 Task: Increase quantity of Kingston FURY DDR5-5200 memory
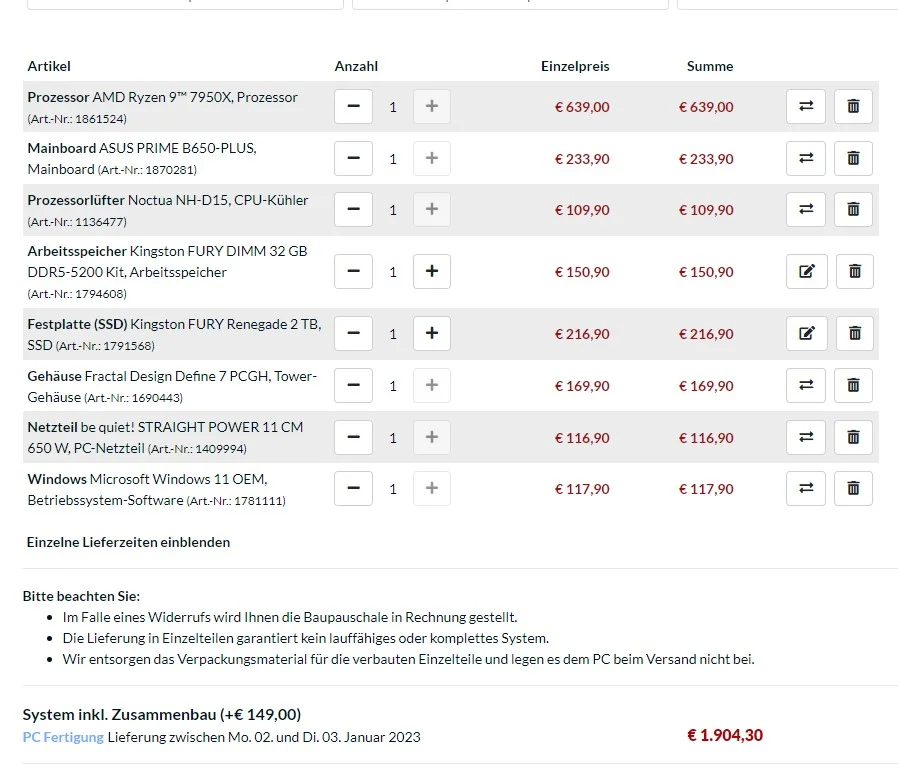click(x=432, y=271)
